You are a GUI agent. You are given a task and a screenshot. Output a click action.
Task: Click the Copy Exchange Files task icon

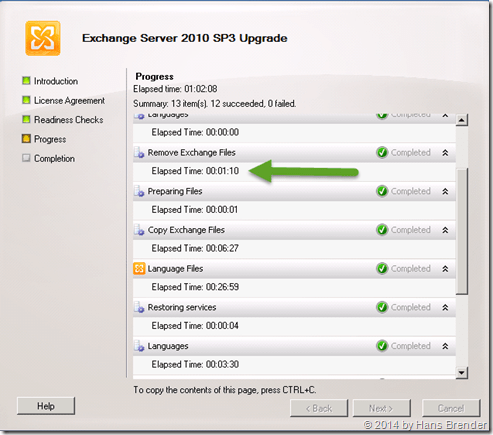tap(139, 230)
